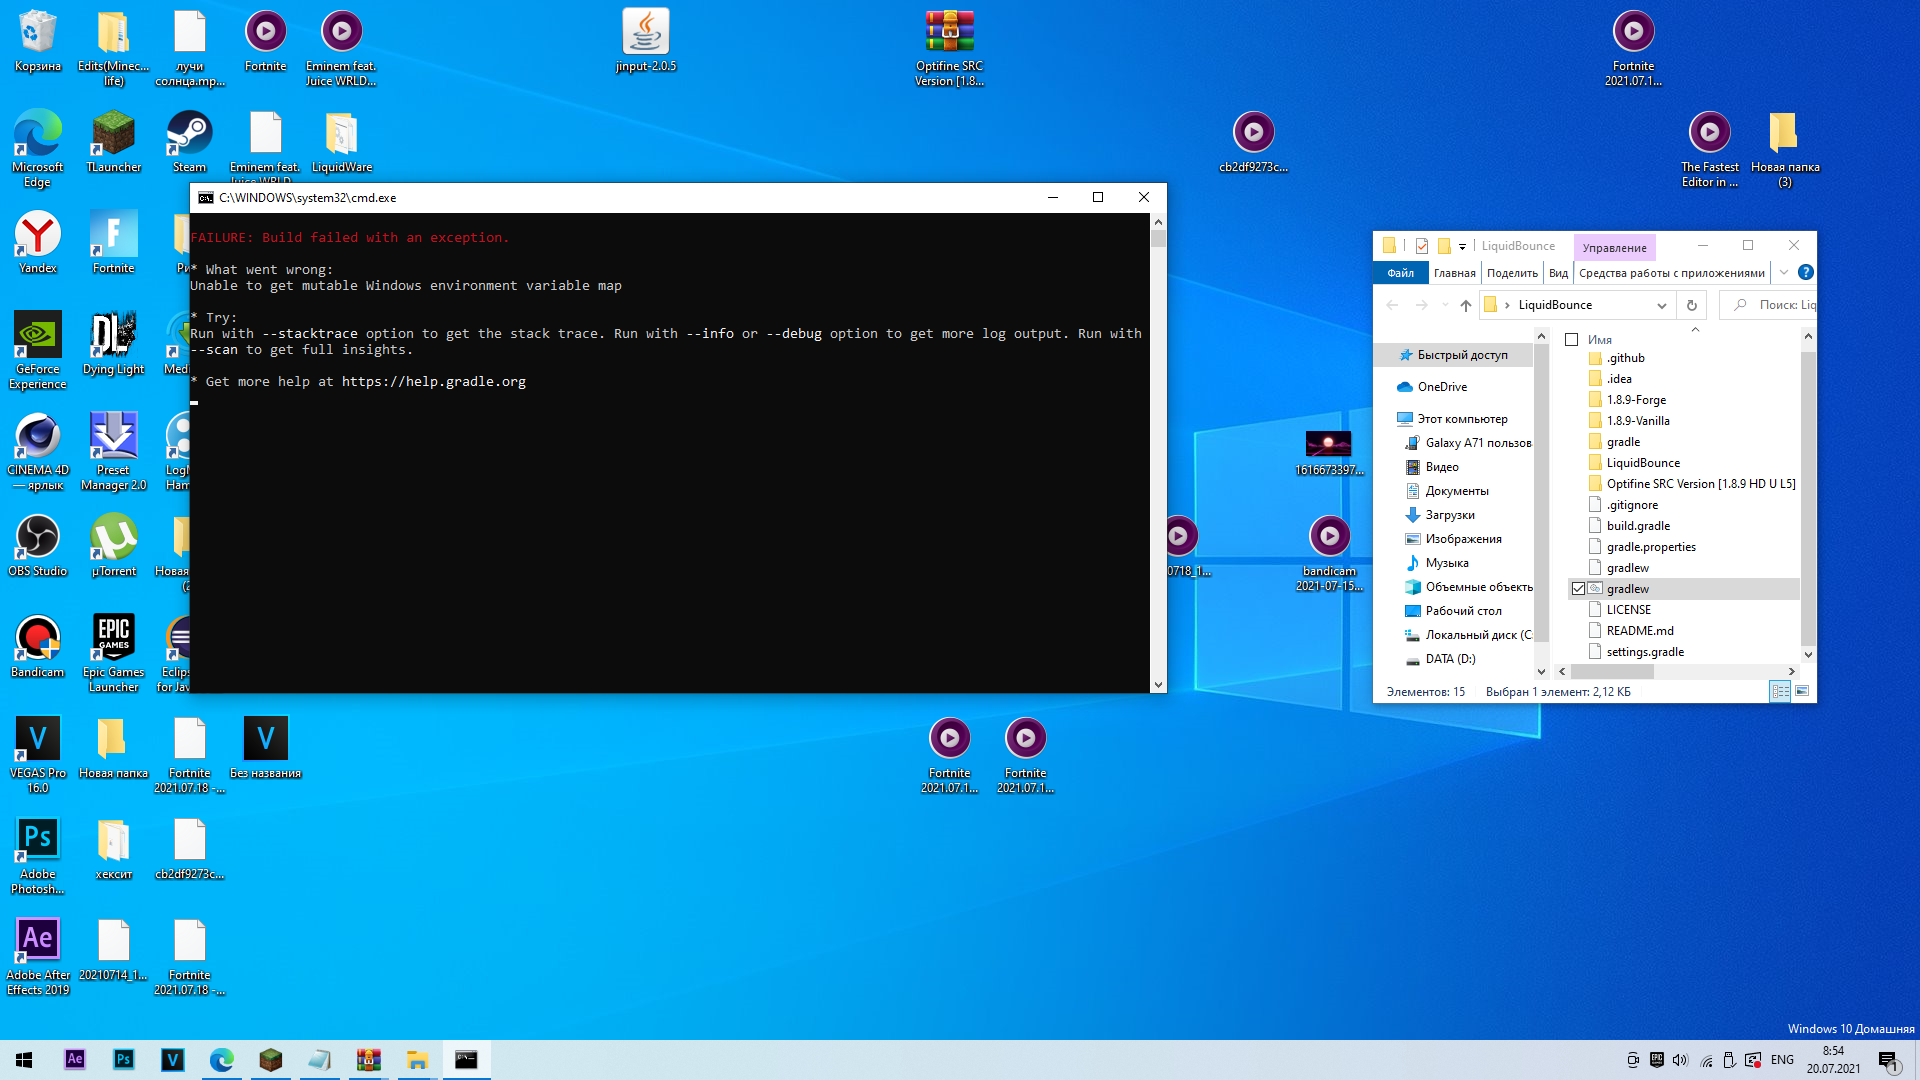Image resolution: width=1920 pixels, height=1080 pixels.
Task: Go up one folder level in Explorer
Action: tap(1465, 305)
